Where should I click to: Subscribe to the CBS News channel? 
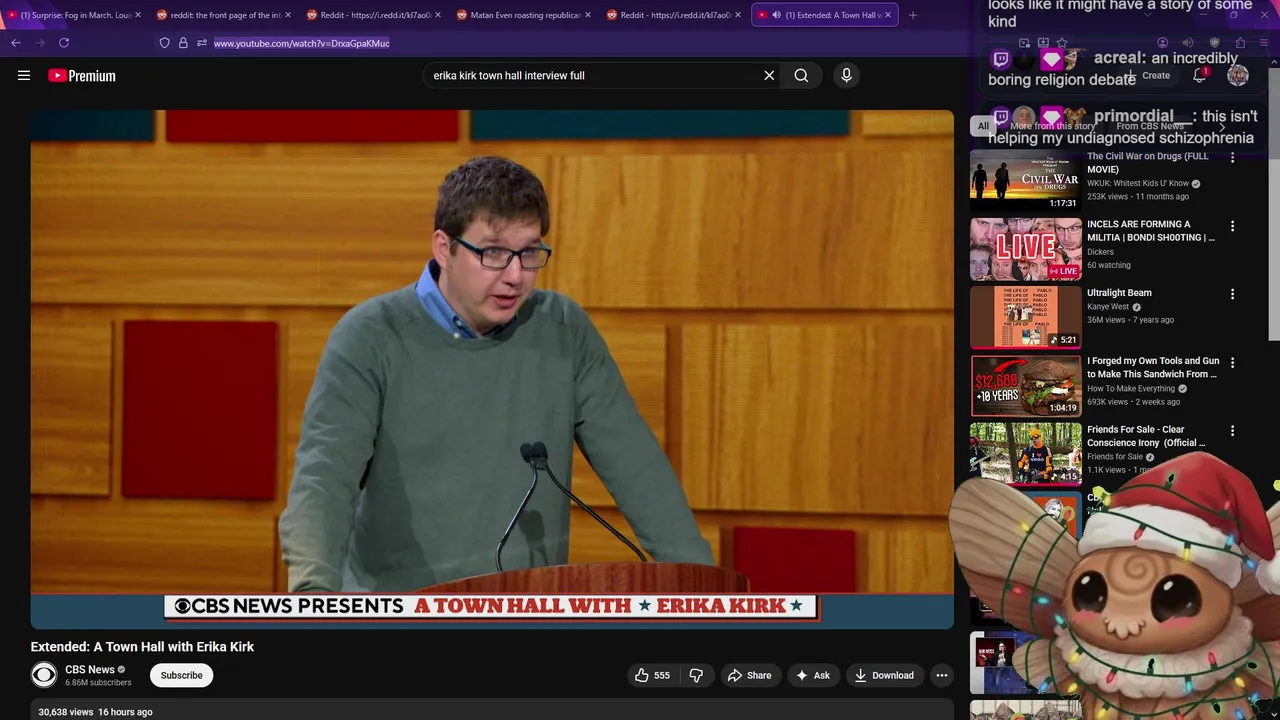[x=182, y=675]
